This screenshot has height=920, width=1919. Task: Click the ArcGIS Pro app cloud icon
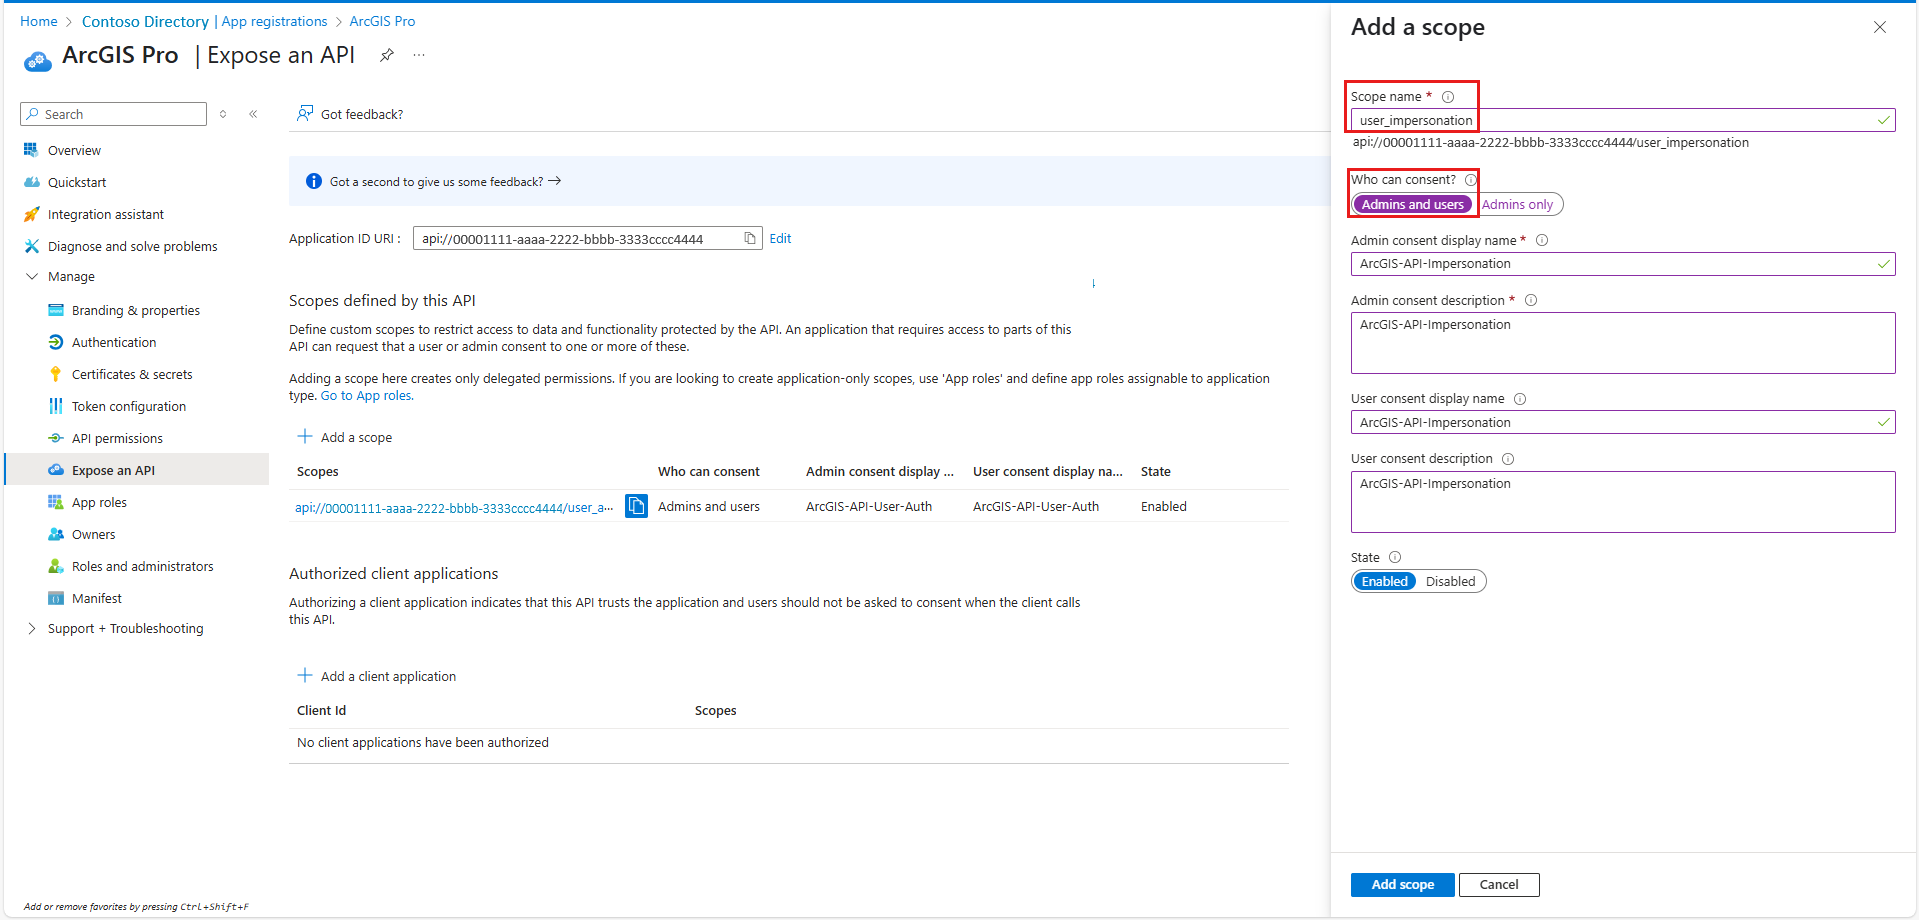coord(37,61)
